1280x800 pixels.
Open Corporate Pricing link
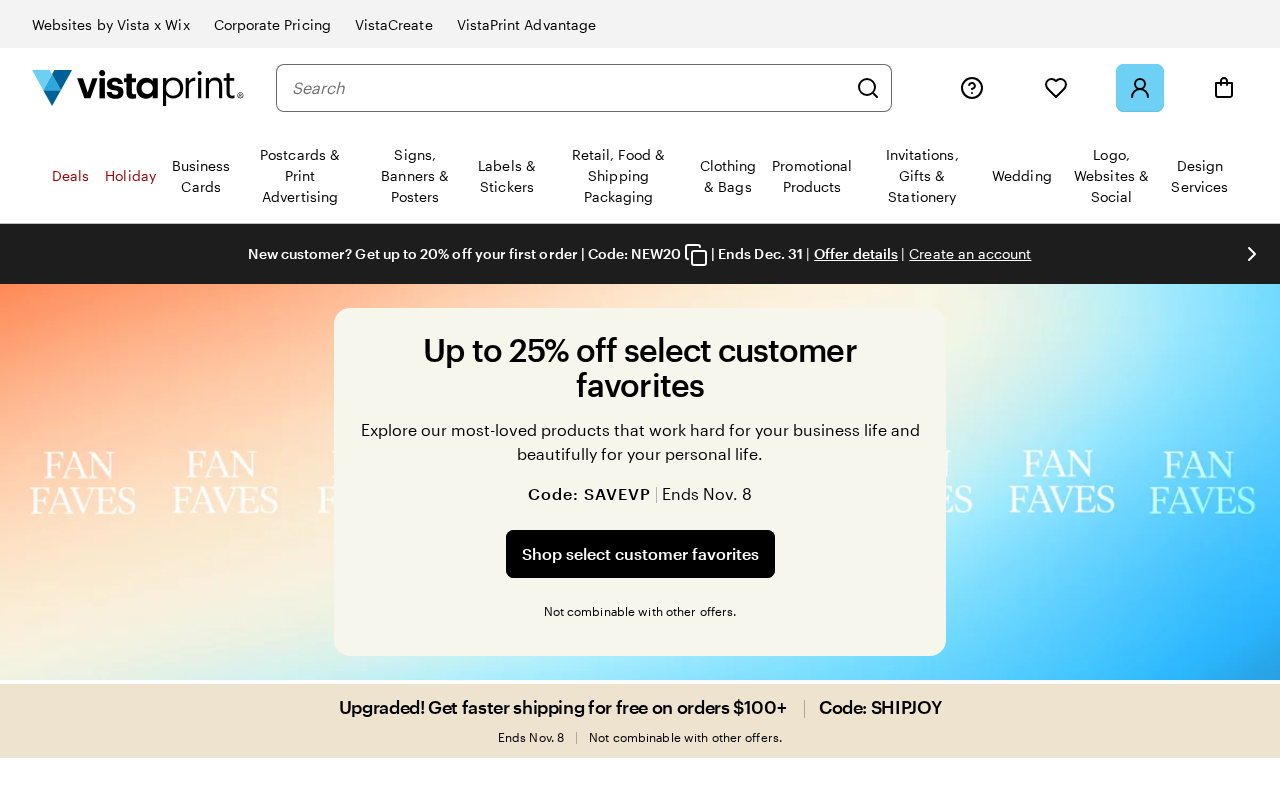[x=272, y=25]
